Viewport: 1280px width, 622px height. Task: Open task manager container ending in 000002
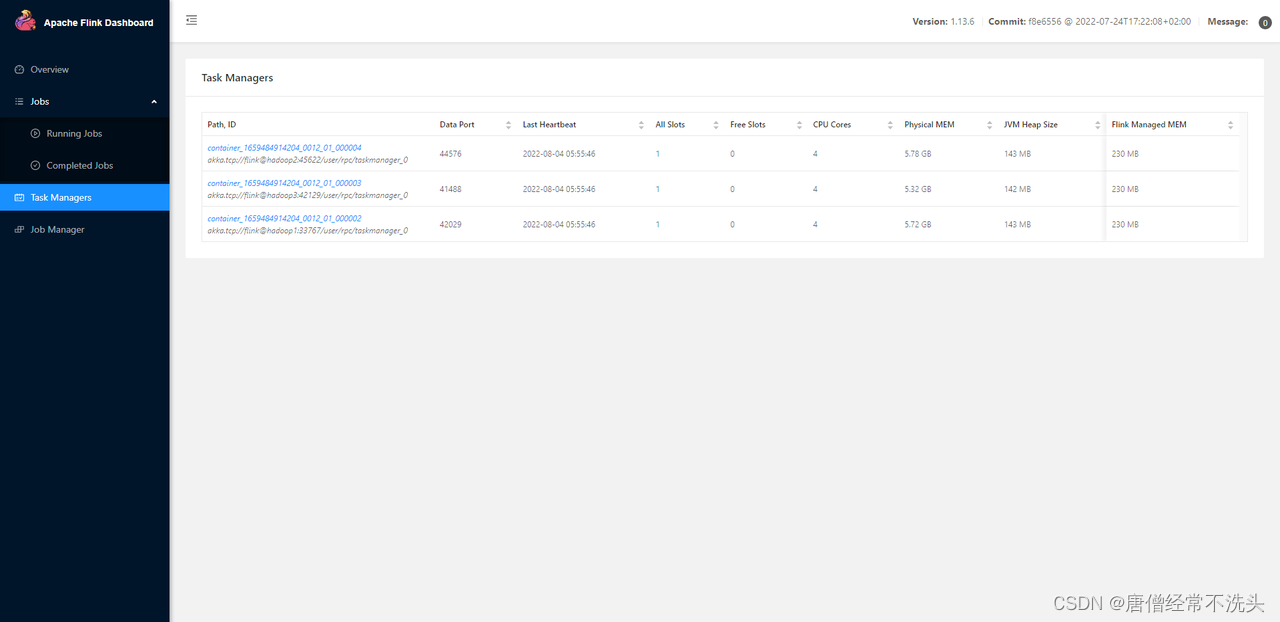(284, 218)
